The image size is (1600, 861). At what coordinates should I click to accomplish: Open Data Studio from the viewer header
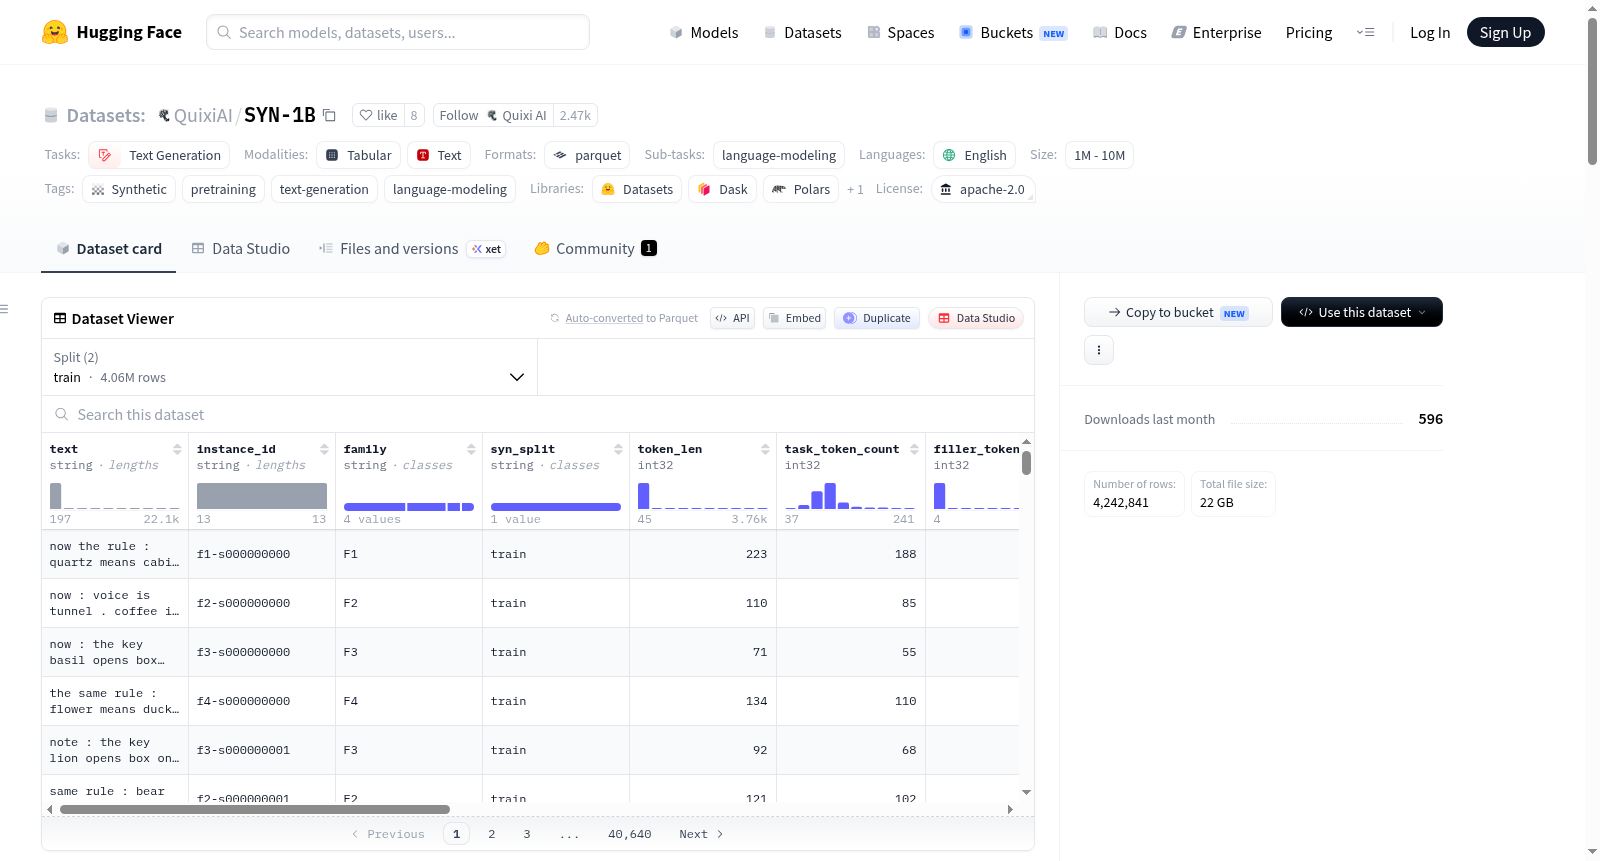[976, 318]
